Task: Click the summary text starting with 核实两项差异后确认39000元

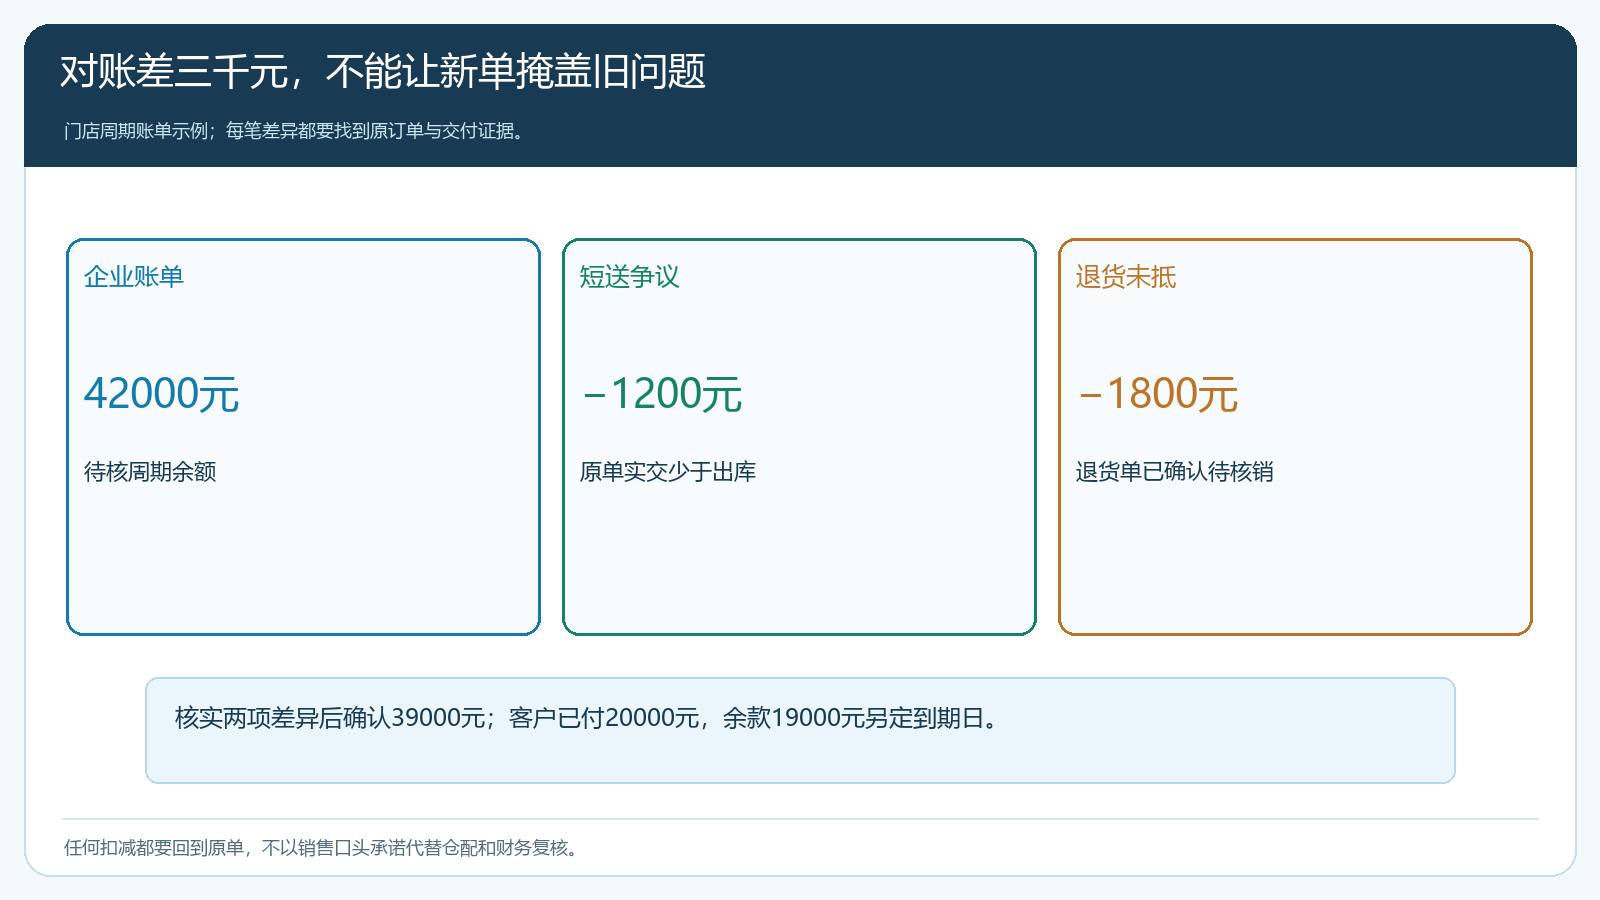Action: tap(588, 718)
